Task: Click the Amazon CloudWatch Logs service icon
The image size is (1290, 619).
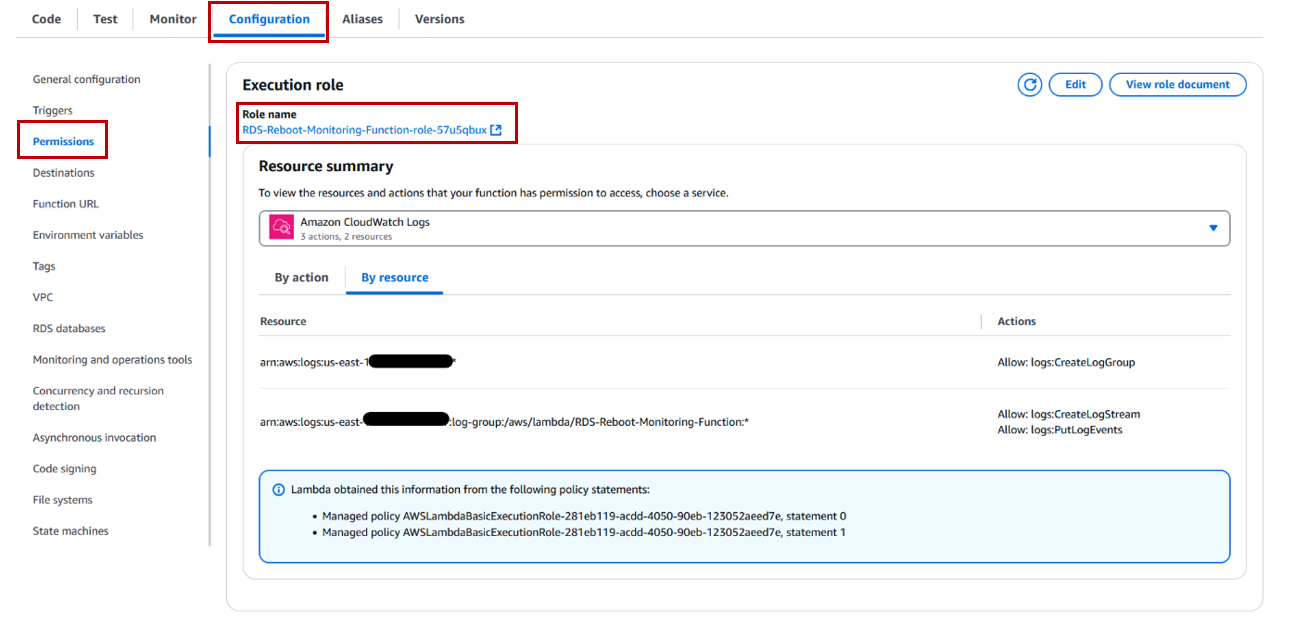Action: coord(281,228)
